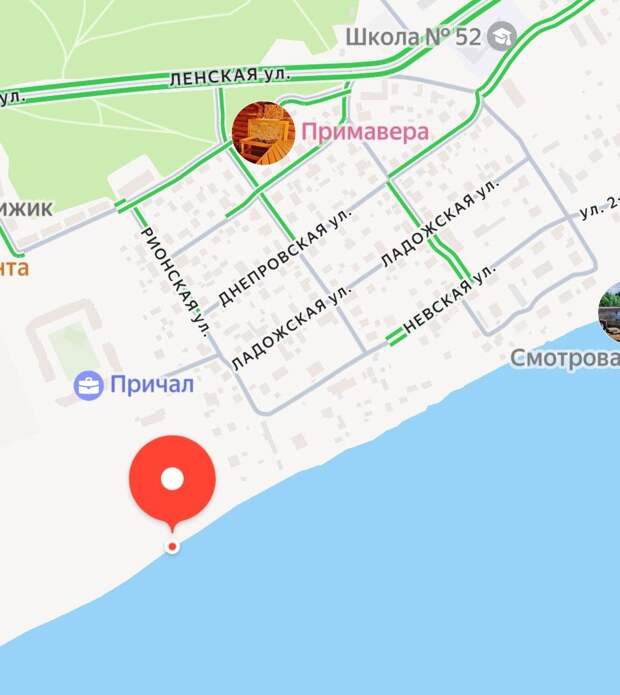The image size is (620, 695).
Task: Select the partial orange place label at left edge
Action: [14, 268]
